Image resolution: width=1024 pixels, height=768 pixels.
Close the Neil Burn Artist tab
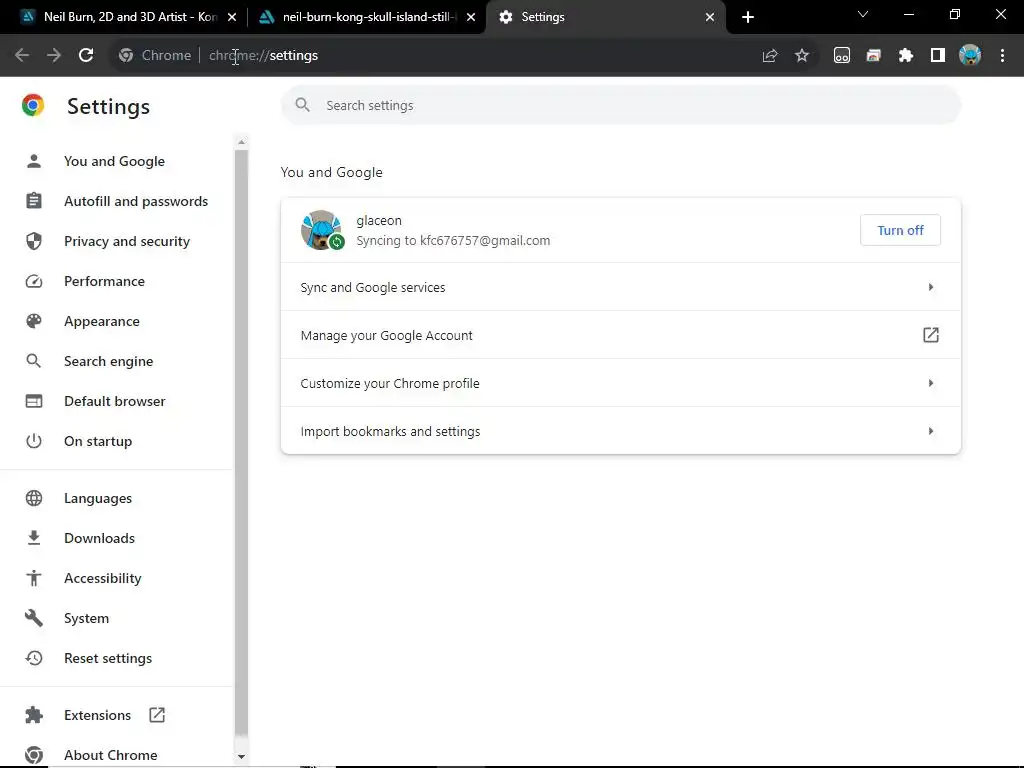(x=232, y=17)
